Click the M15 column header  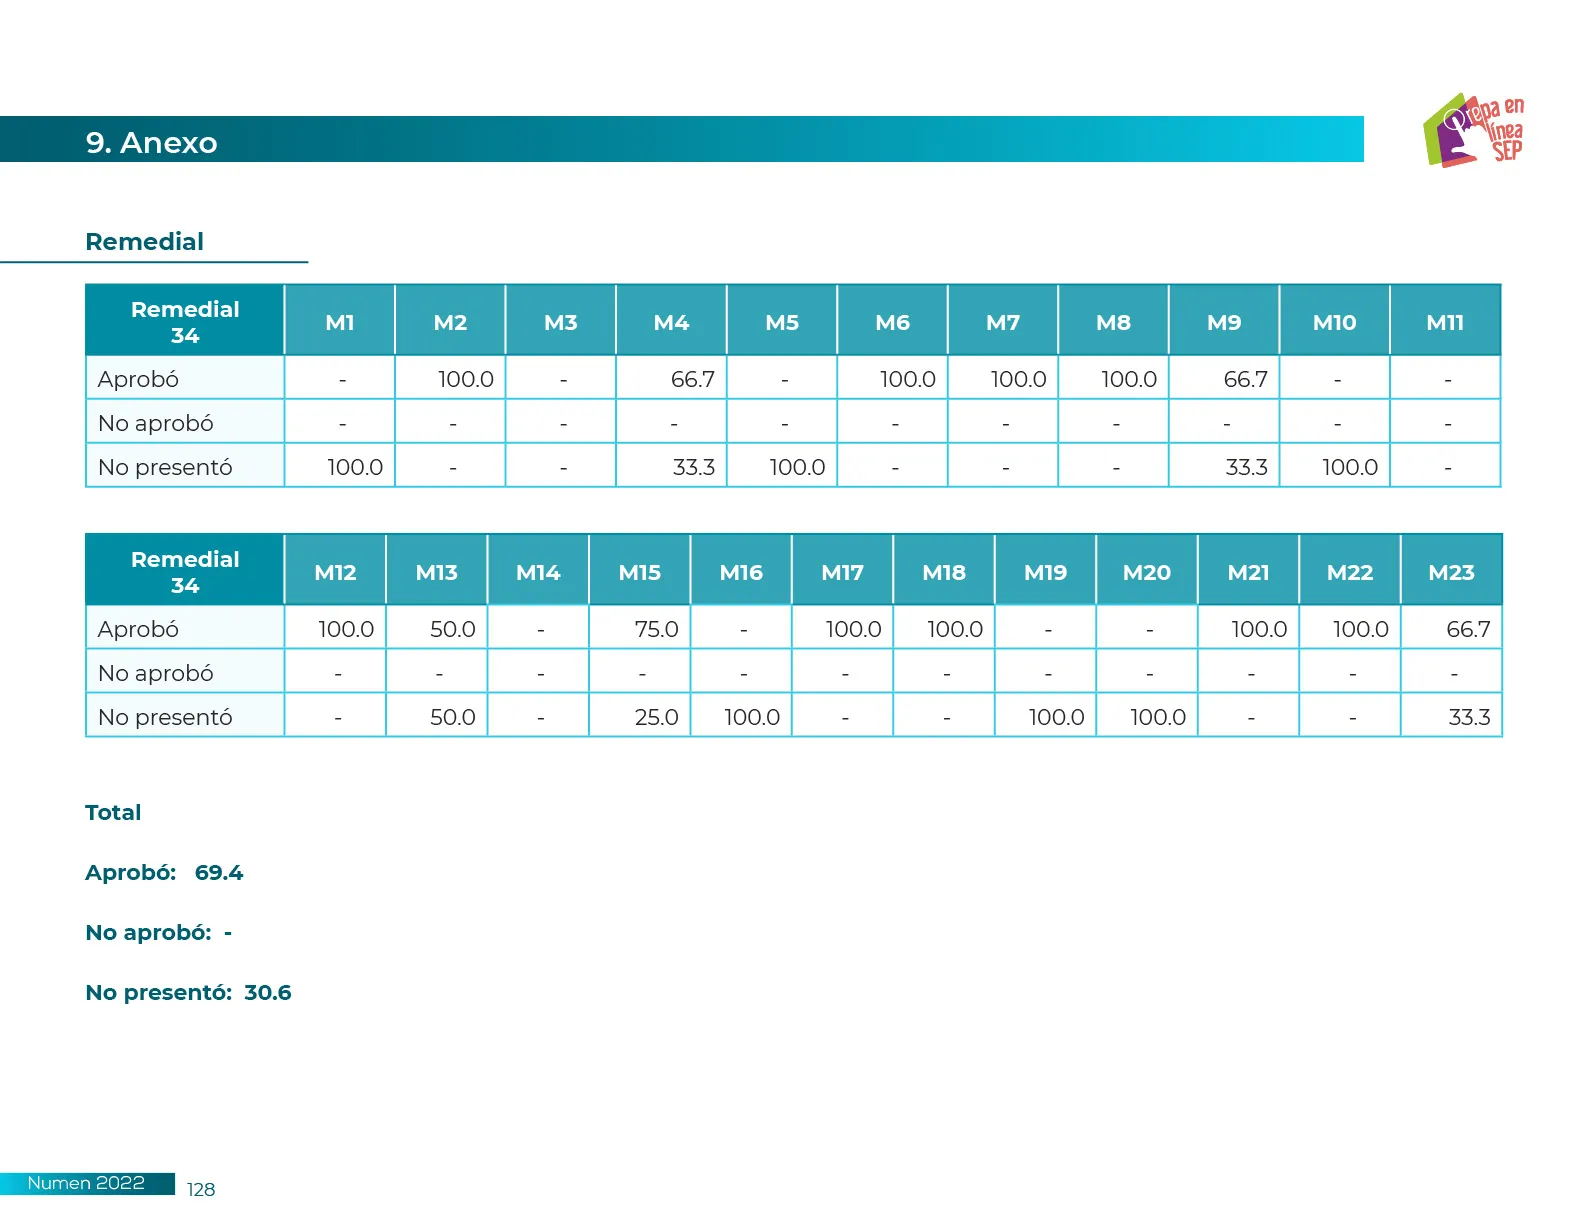(x=639, y=572)
